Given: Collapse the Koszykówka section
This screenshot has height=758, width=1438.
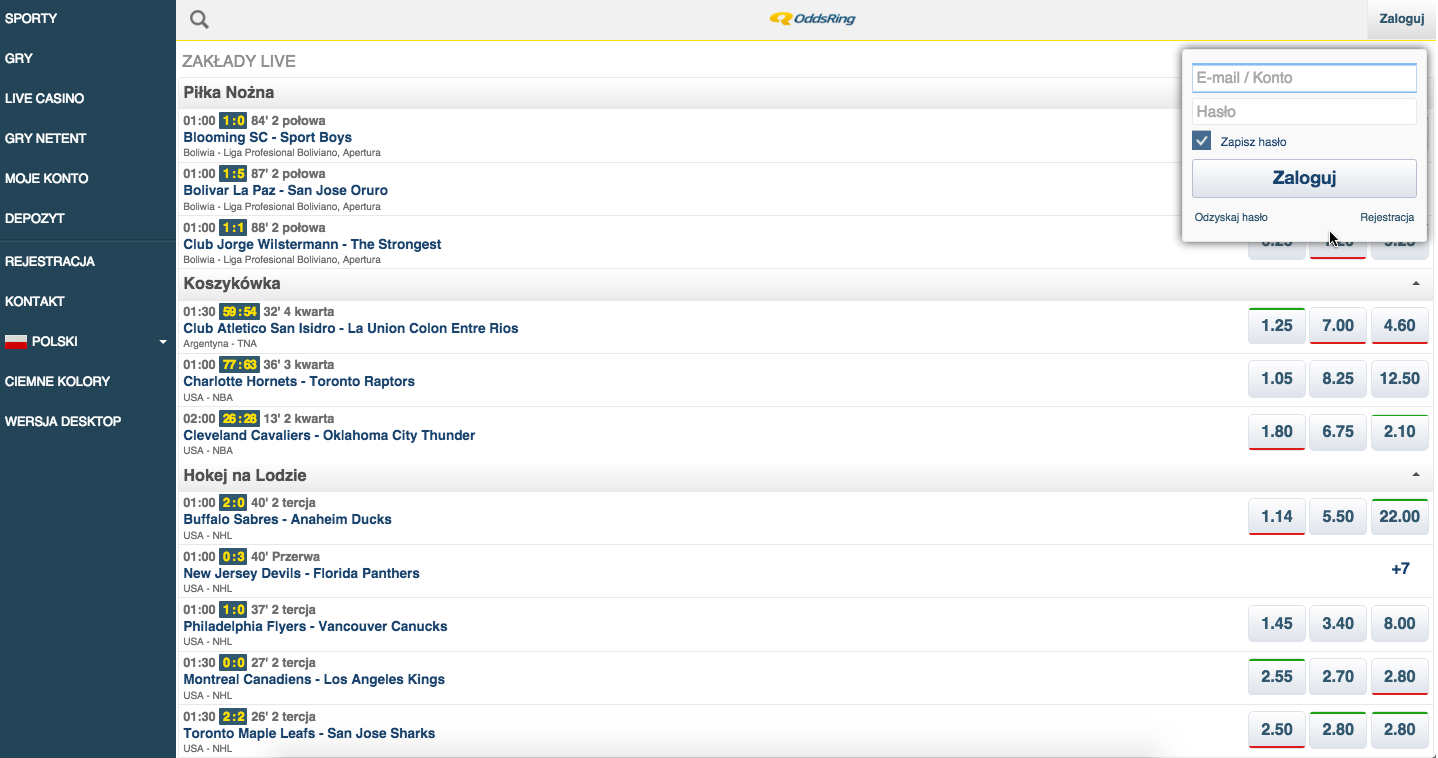Looking at the screenshot, I should [1416, 284].
